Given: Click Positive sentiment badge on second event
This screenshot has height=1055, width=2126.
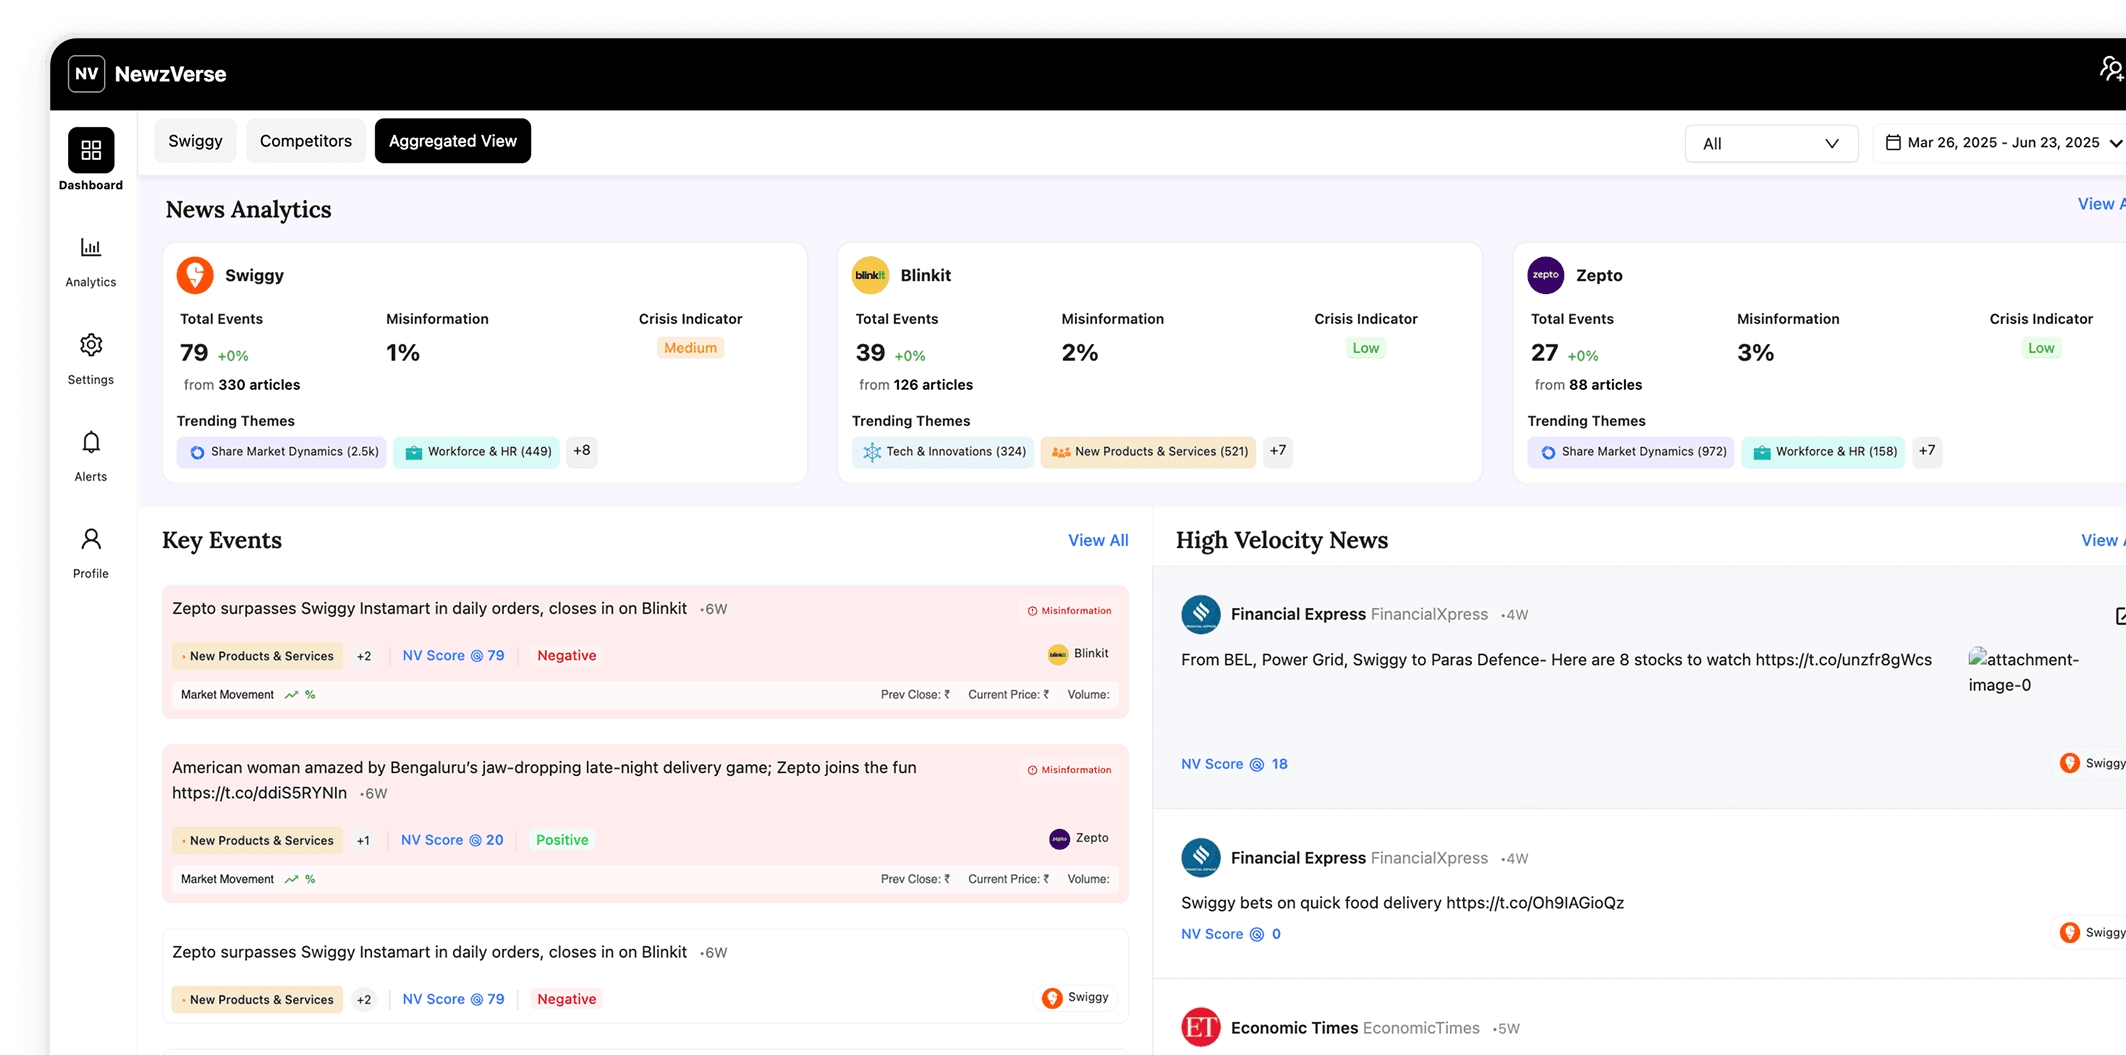Looking at the screenshot, I should tap(562, 841).
